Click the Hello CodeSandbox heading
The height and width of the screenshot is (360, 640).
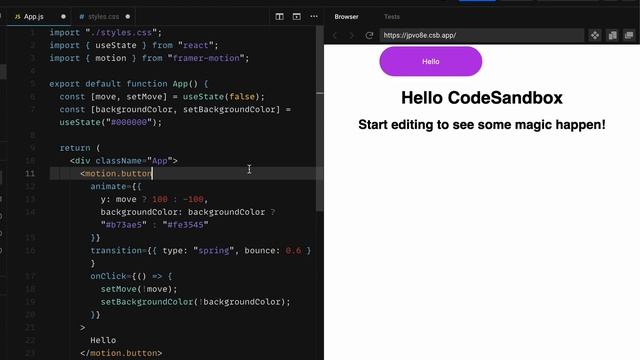(482, 98)
